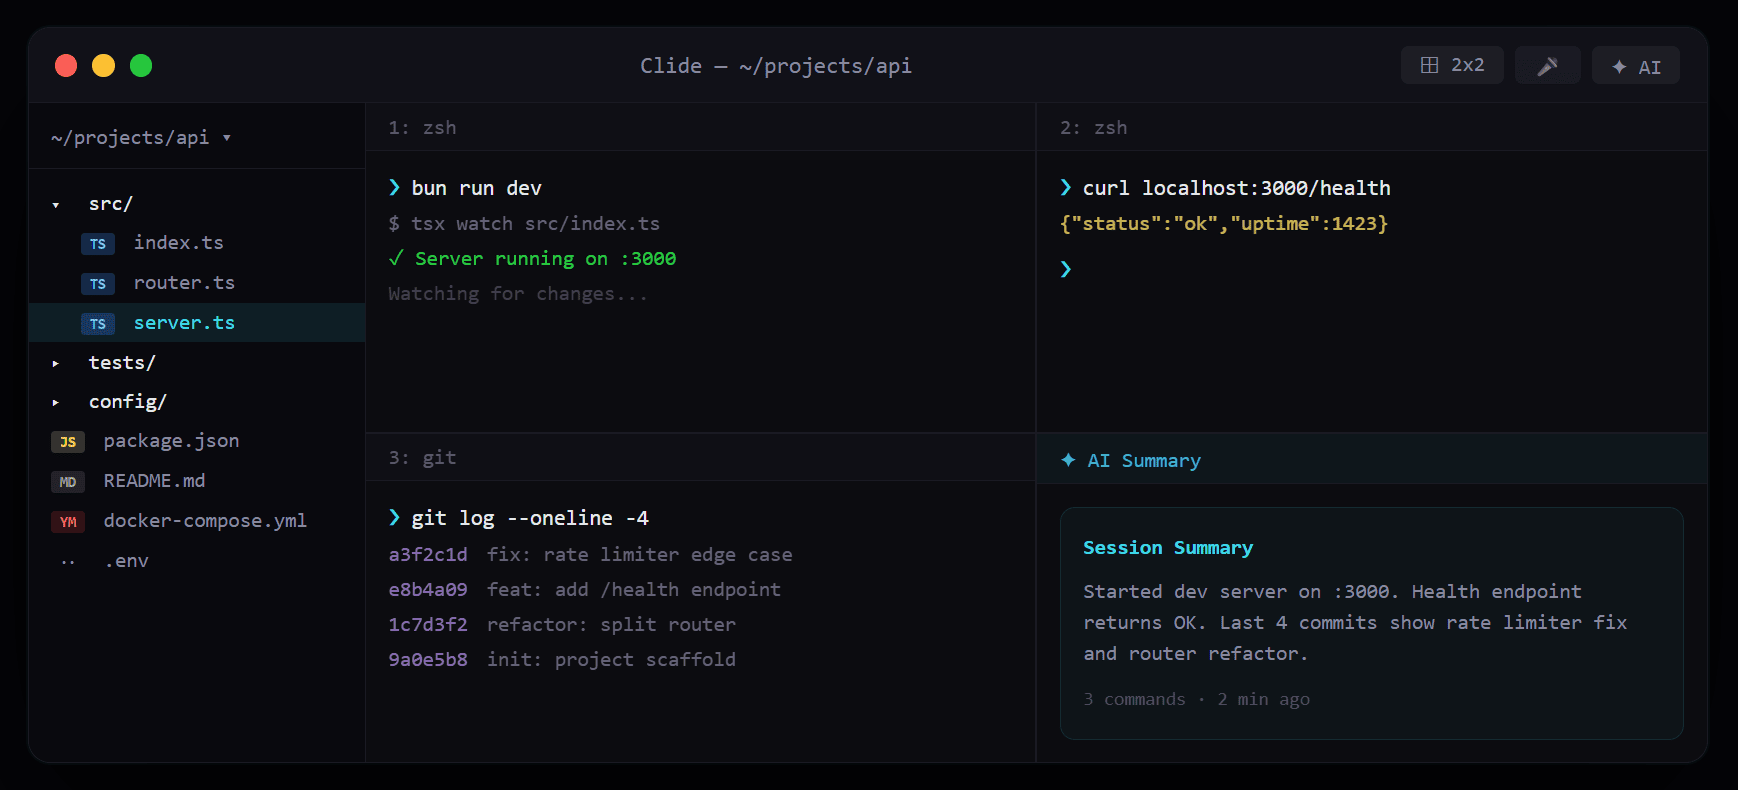Click commit hash 9a0e5b8
This screenshot has width=1738, height=790.
(x=428, y=659)
